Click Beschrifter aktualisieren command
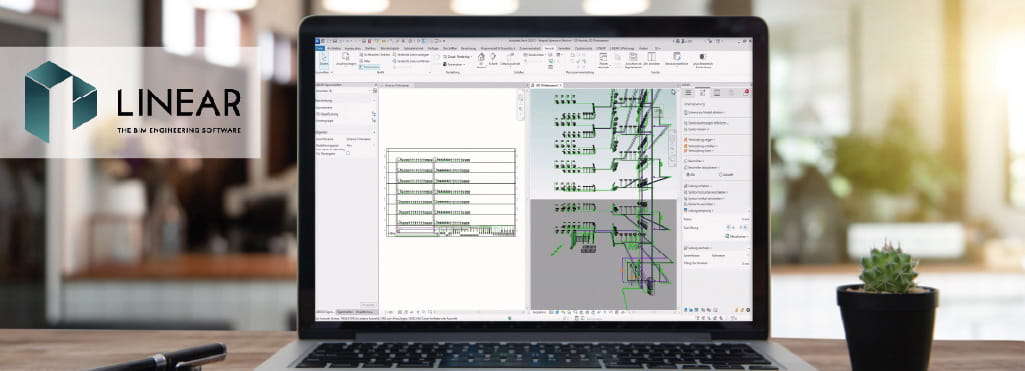Screen dimensions: 1025x371 pyautogui.click(x=701, y=167)
